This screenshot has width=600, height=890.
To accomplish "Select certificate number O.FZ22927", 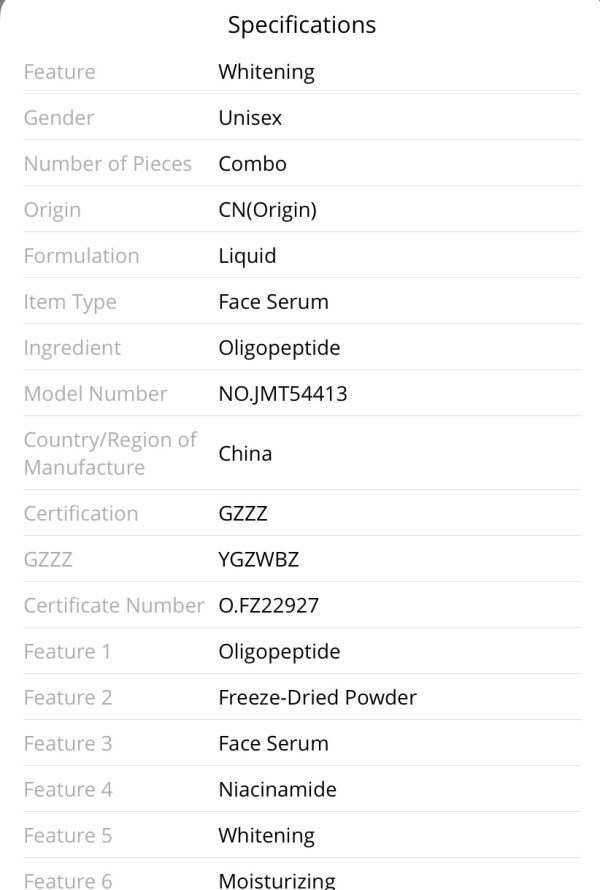I will coord(268,606).
